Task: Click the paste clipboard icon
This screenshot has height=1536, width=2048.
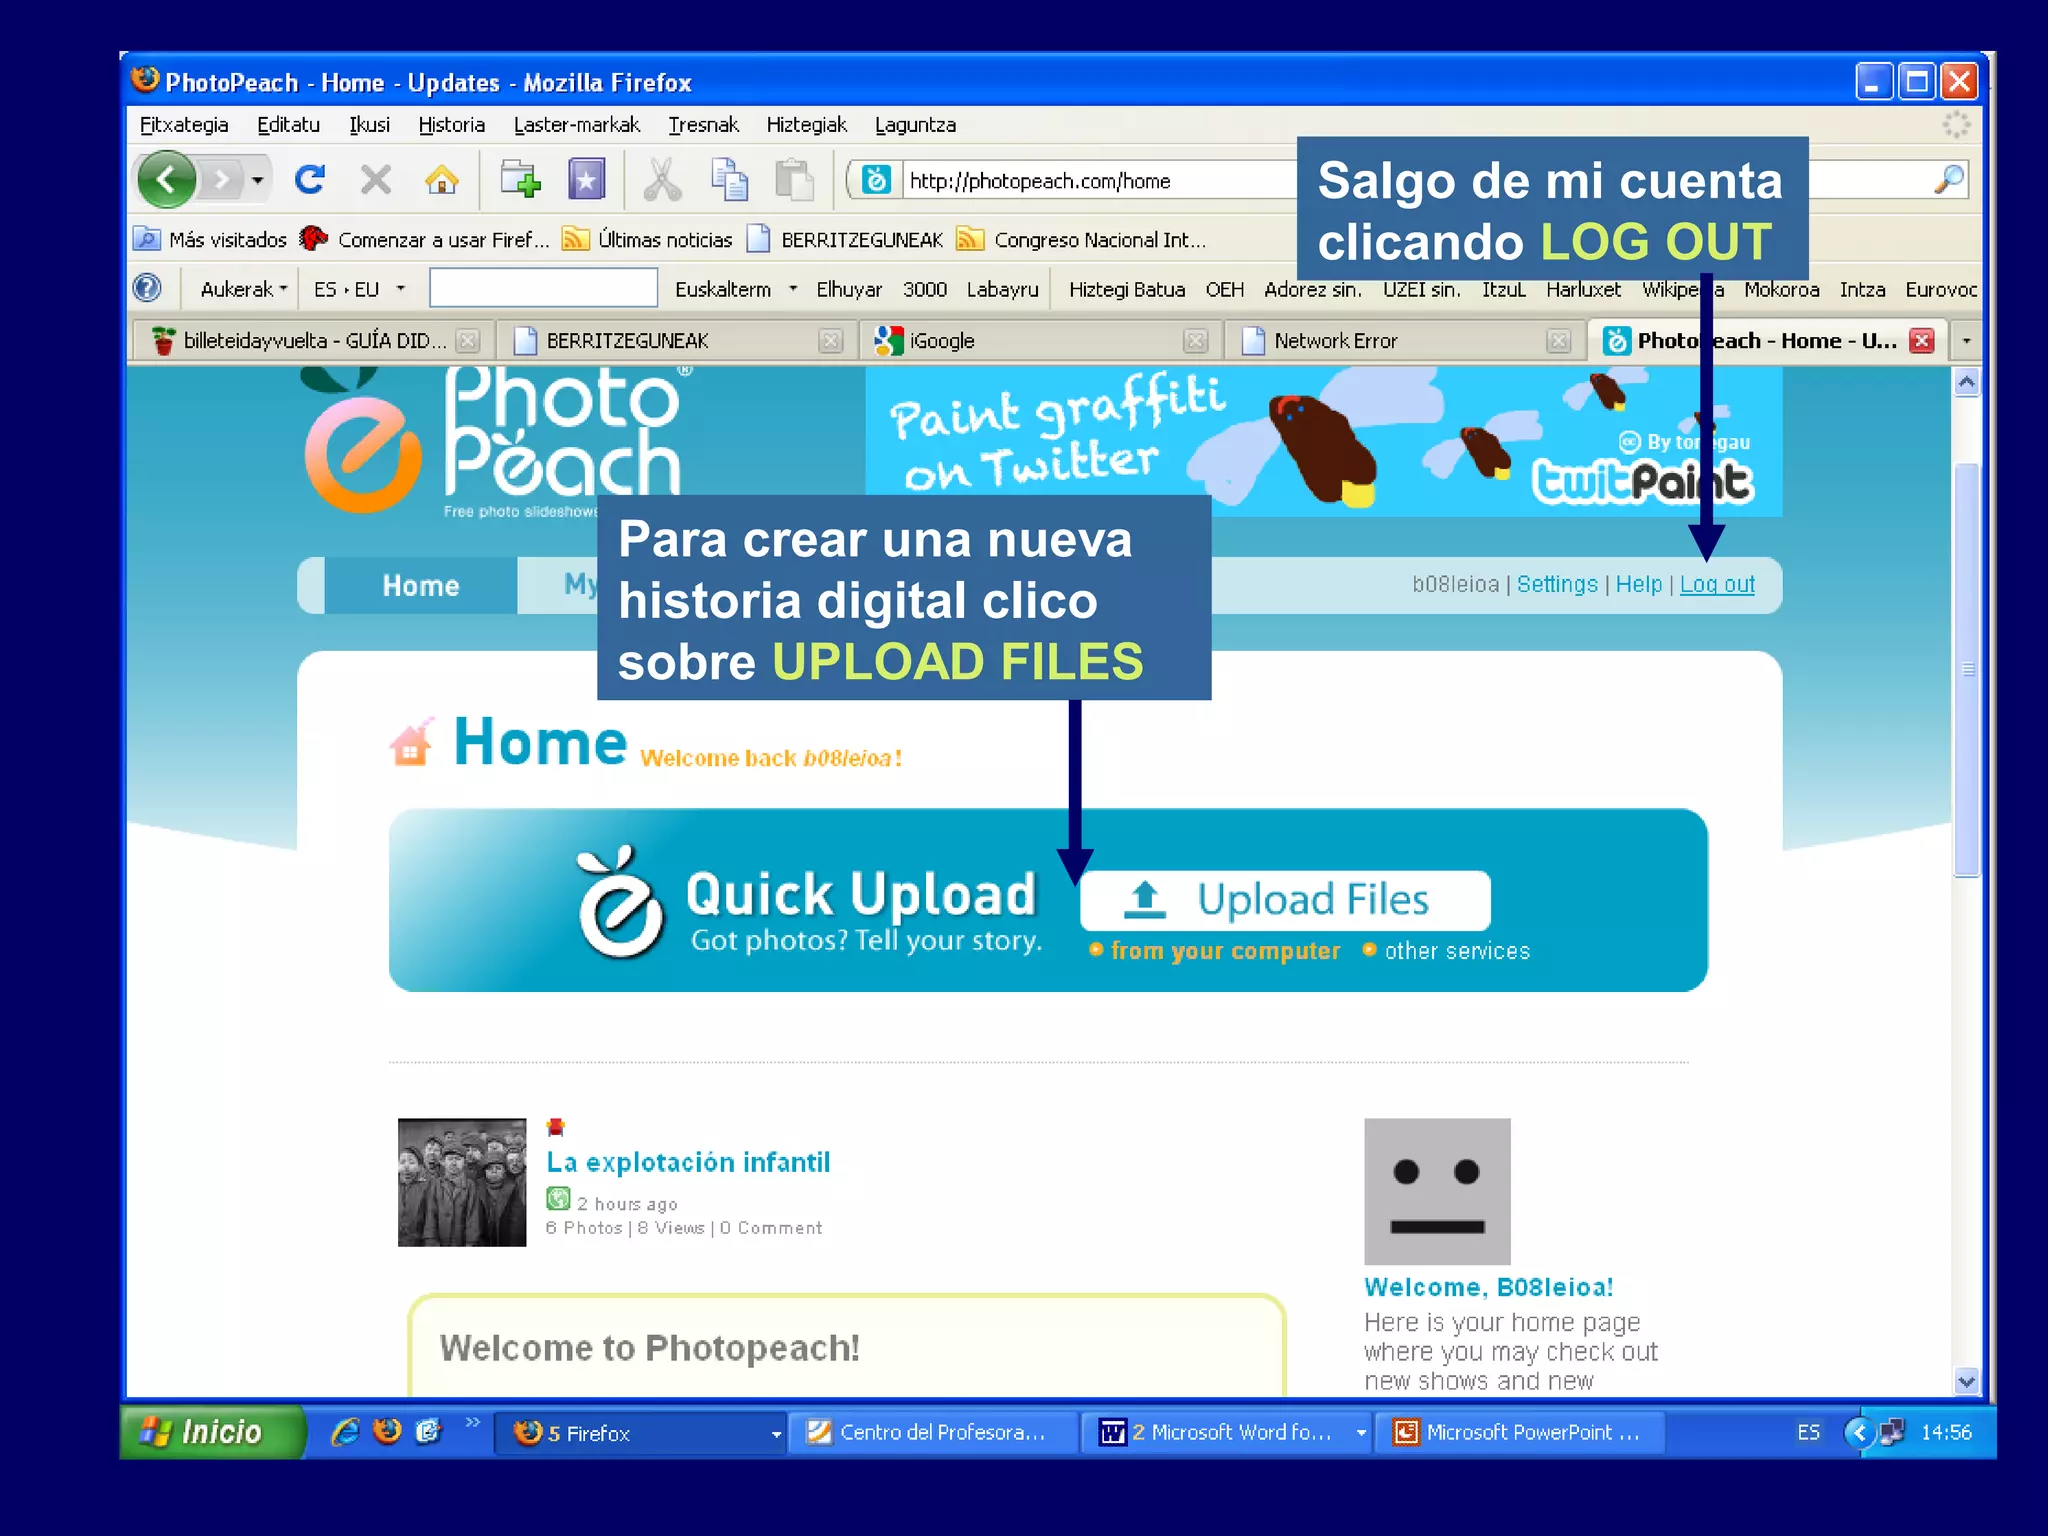Action: (x=795, y=180)
